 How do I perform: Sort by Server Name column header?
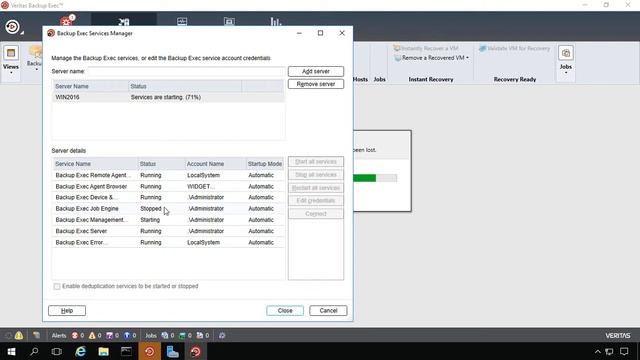point(91,87)
